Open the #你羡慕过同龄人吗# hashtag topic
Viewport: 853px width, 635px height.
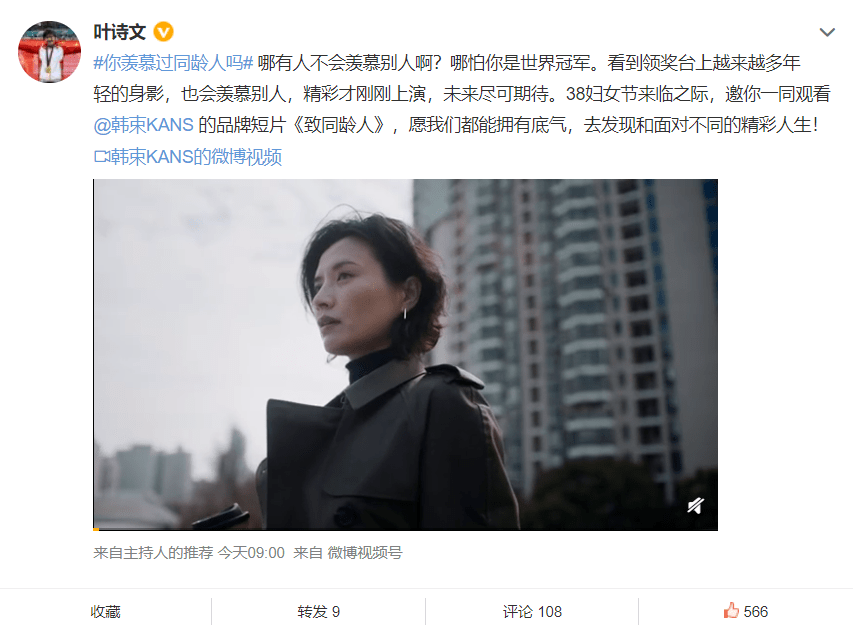click(173, 63)
